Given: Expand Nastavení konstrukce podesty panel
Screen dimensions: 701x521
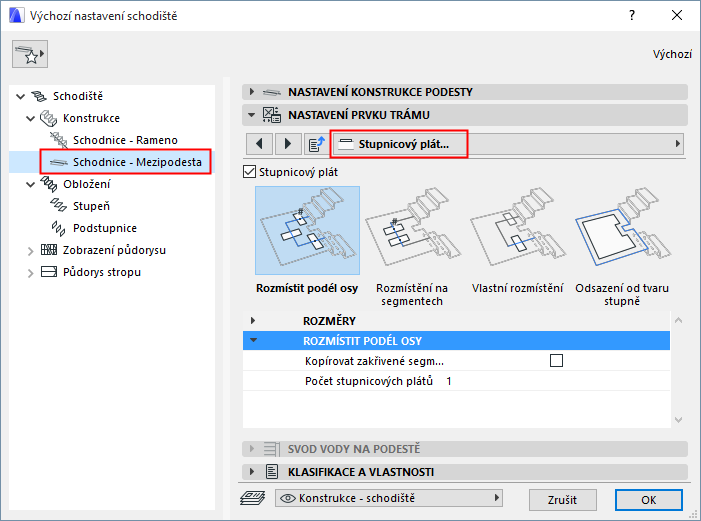Looking at the screenshot, I should click(x=252, y=92).
